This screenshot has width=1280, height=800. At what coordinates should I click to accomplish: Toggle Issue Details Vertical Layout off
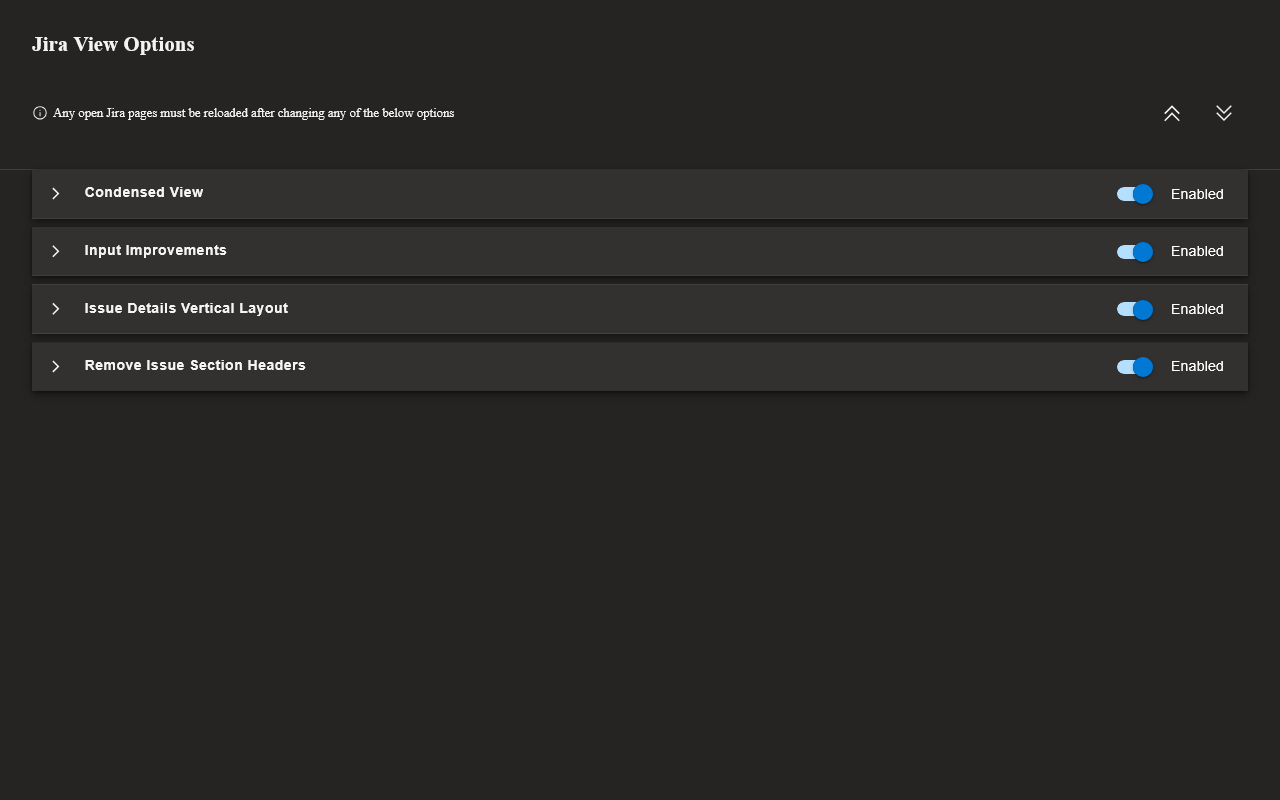tap(1134, 310)
